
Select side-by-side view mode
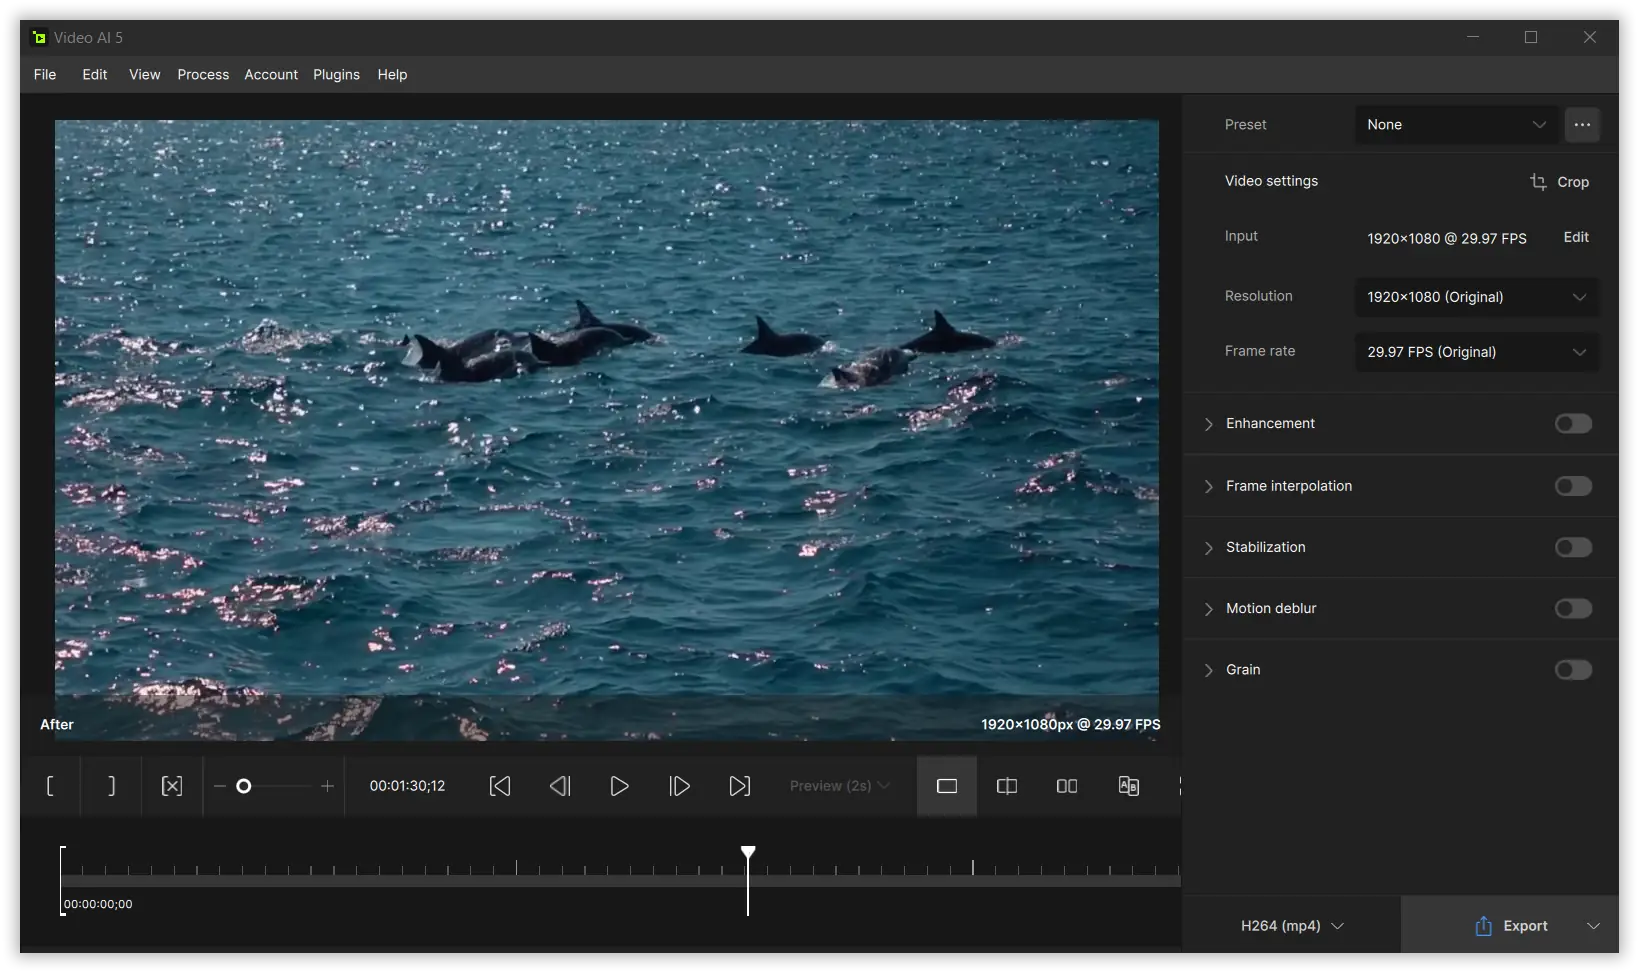pyautogui.click(x=1067, y=786)
